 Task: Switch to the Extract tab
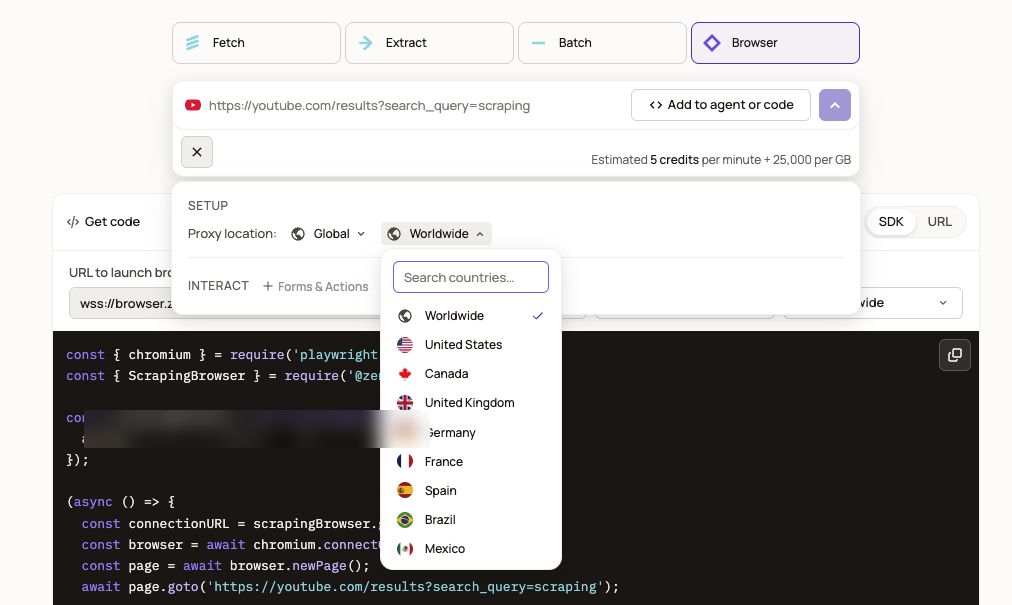(x=429, y=43)
